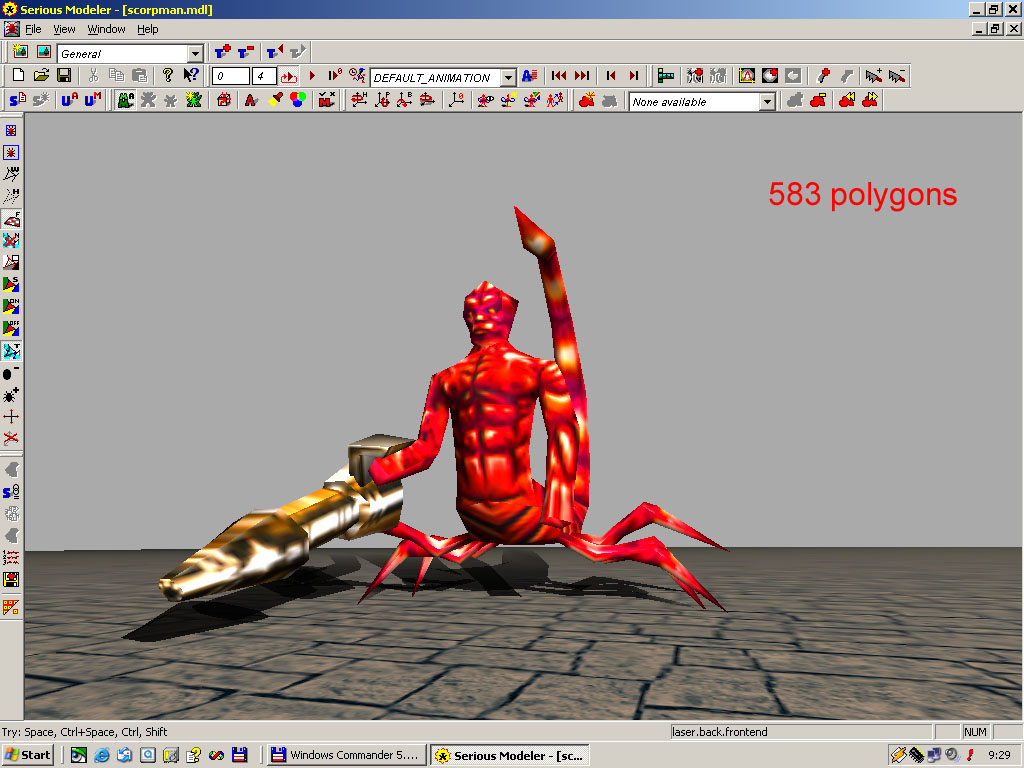This screenshot has width=1024, height=768.
Task: Toggle the cyan T texture icon in sidebar
Action: coord(11,351)
